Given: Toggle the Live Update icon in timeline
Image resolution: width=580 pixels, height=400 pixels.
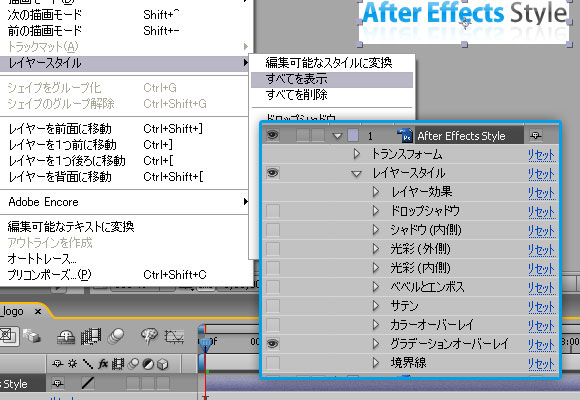Looking at the screenshot, I should coord(8,336).
